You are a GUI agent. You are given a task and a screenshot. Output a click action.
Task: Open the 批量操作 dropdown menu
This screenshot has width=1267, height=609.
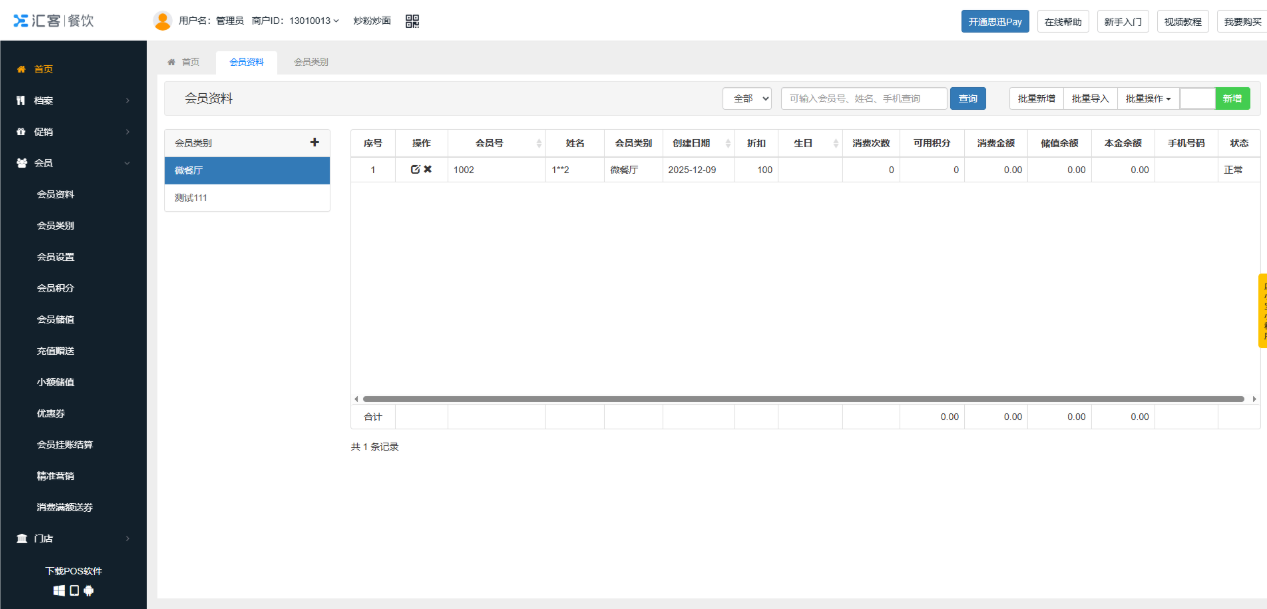[1148, 99]
